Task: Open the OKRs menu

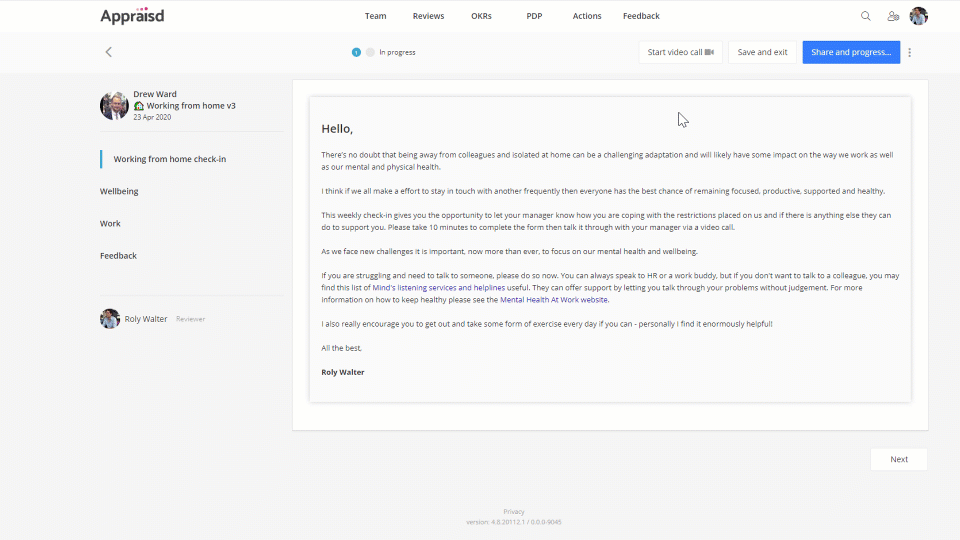Action: (481, 16)
